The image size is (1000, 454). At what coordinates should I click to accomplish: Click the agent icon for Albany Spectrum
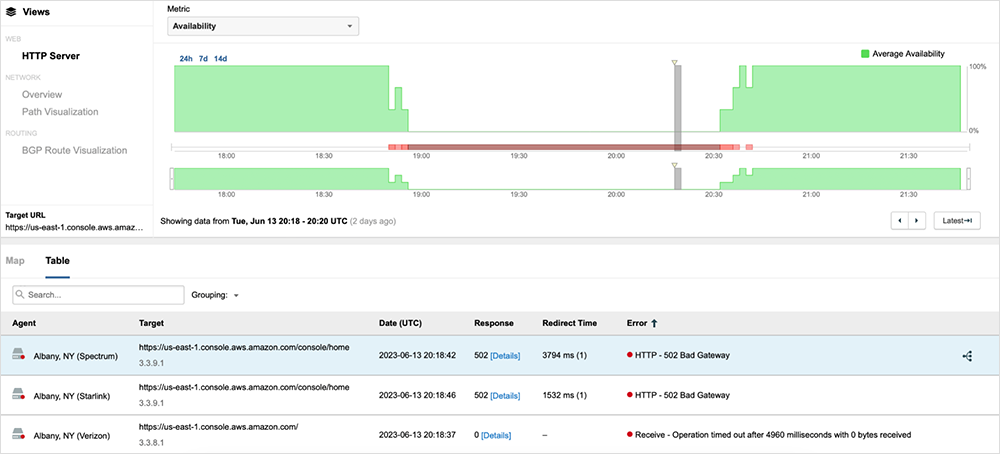pos(19,356)
